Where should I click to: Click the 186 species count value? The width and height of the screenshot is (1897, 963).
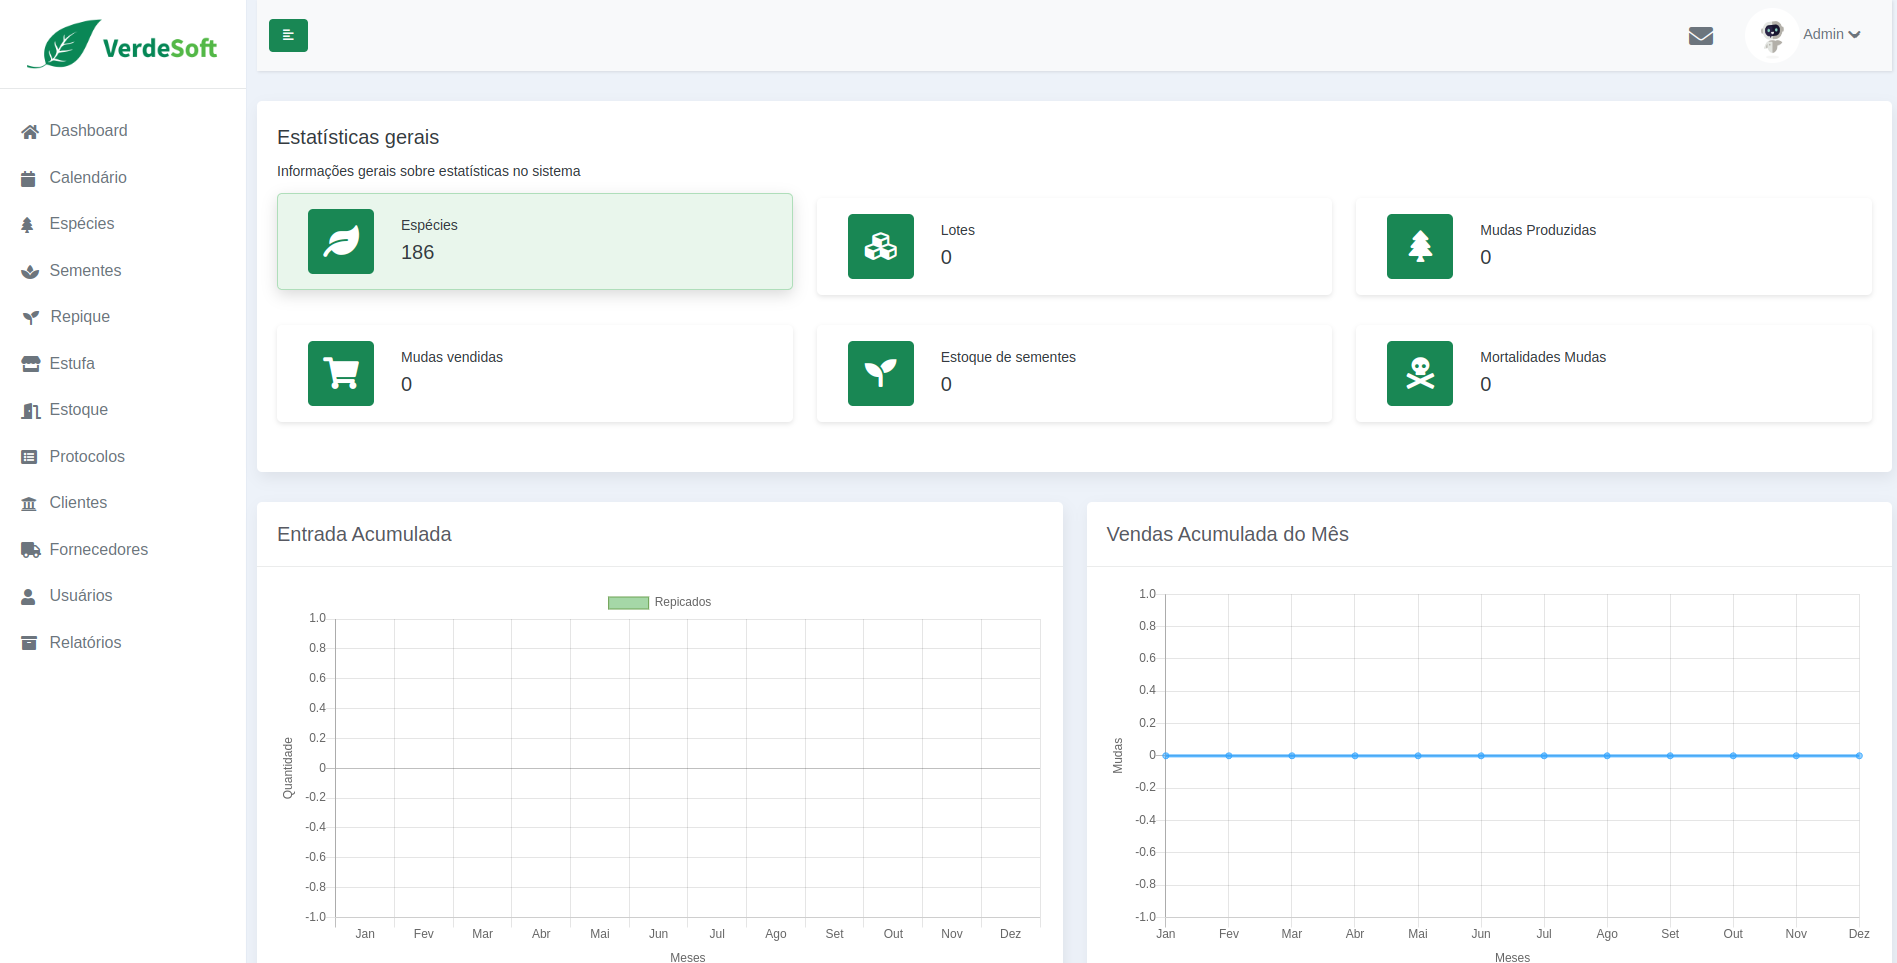pos(418,252)
